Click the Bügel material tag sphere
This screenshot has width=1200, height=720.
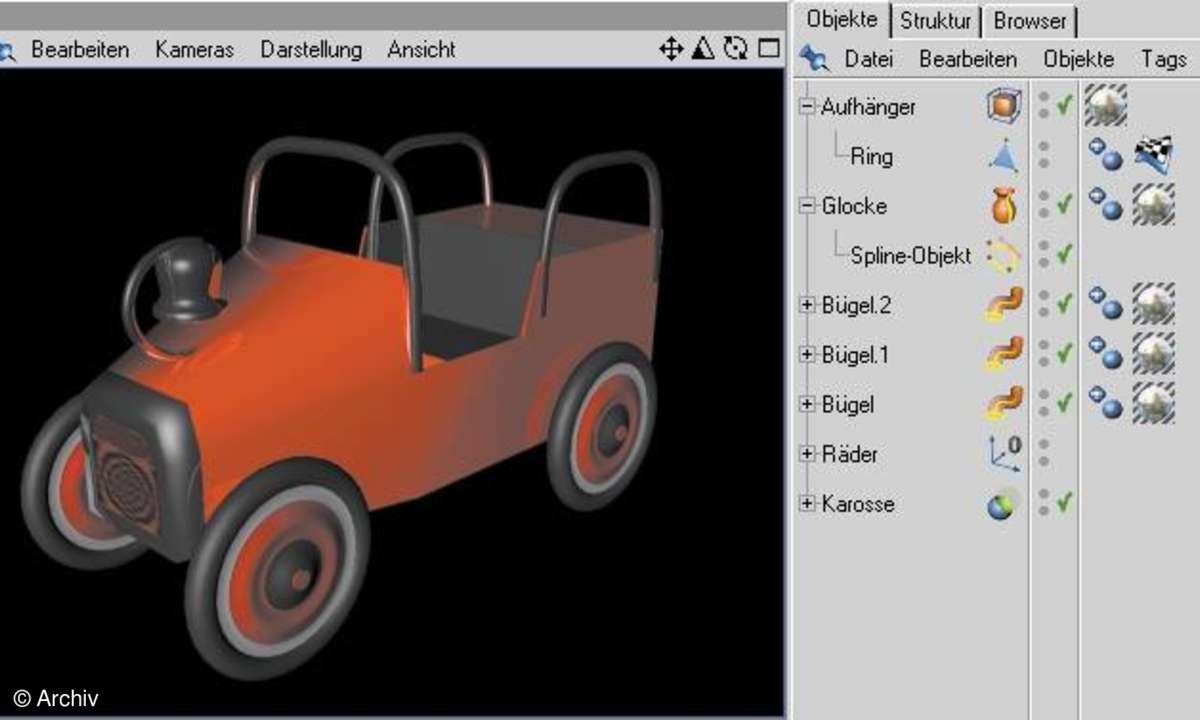[x=1153, y=403]
